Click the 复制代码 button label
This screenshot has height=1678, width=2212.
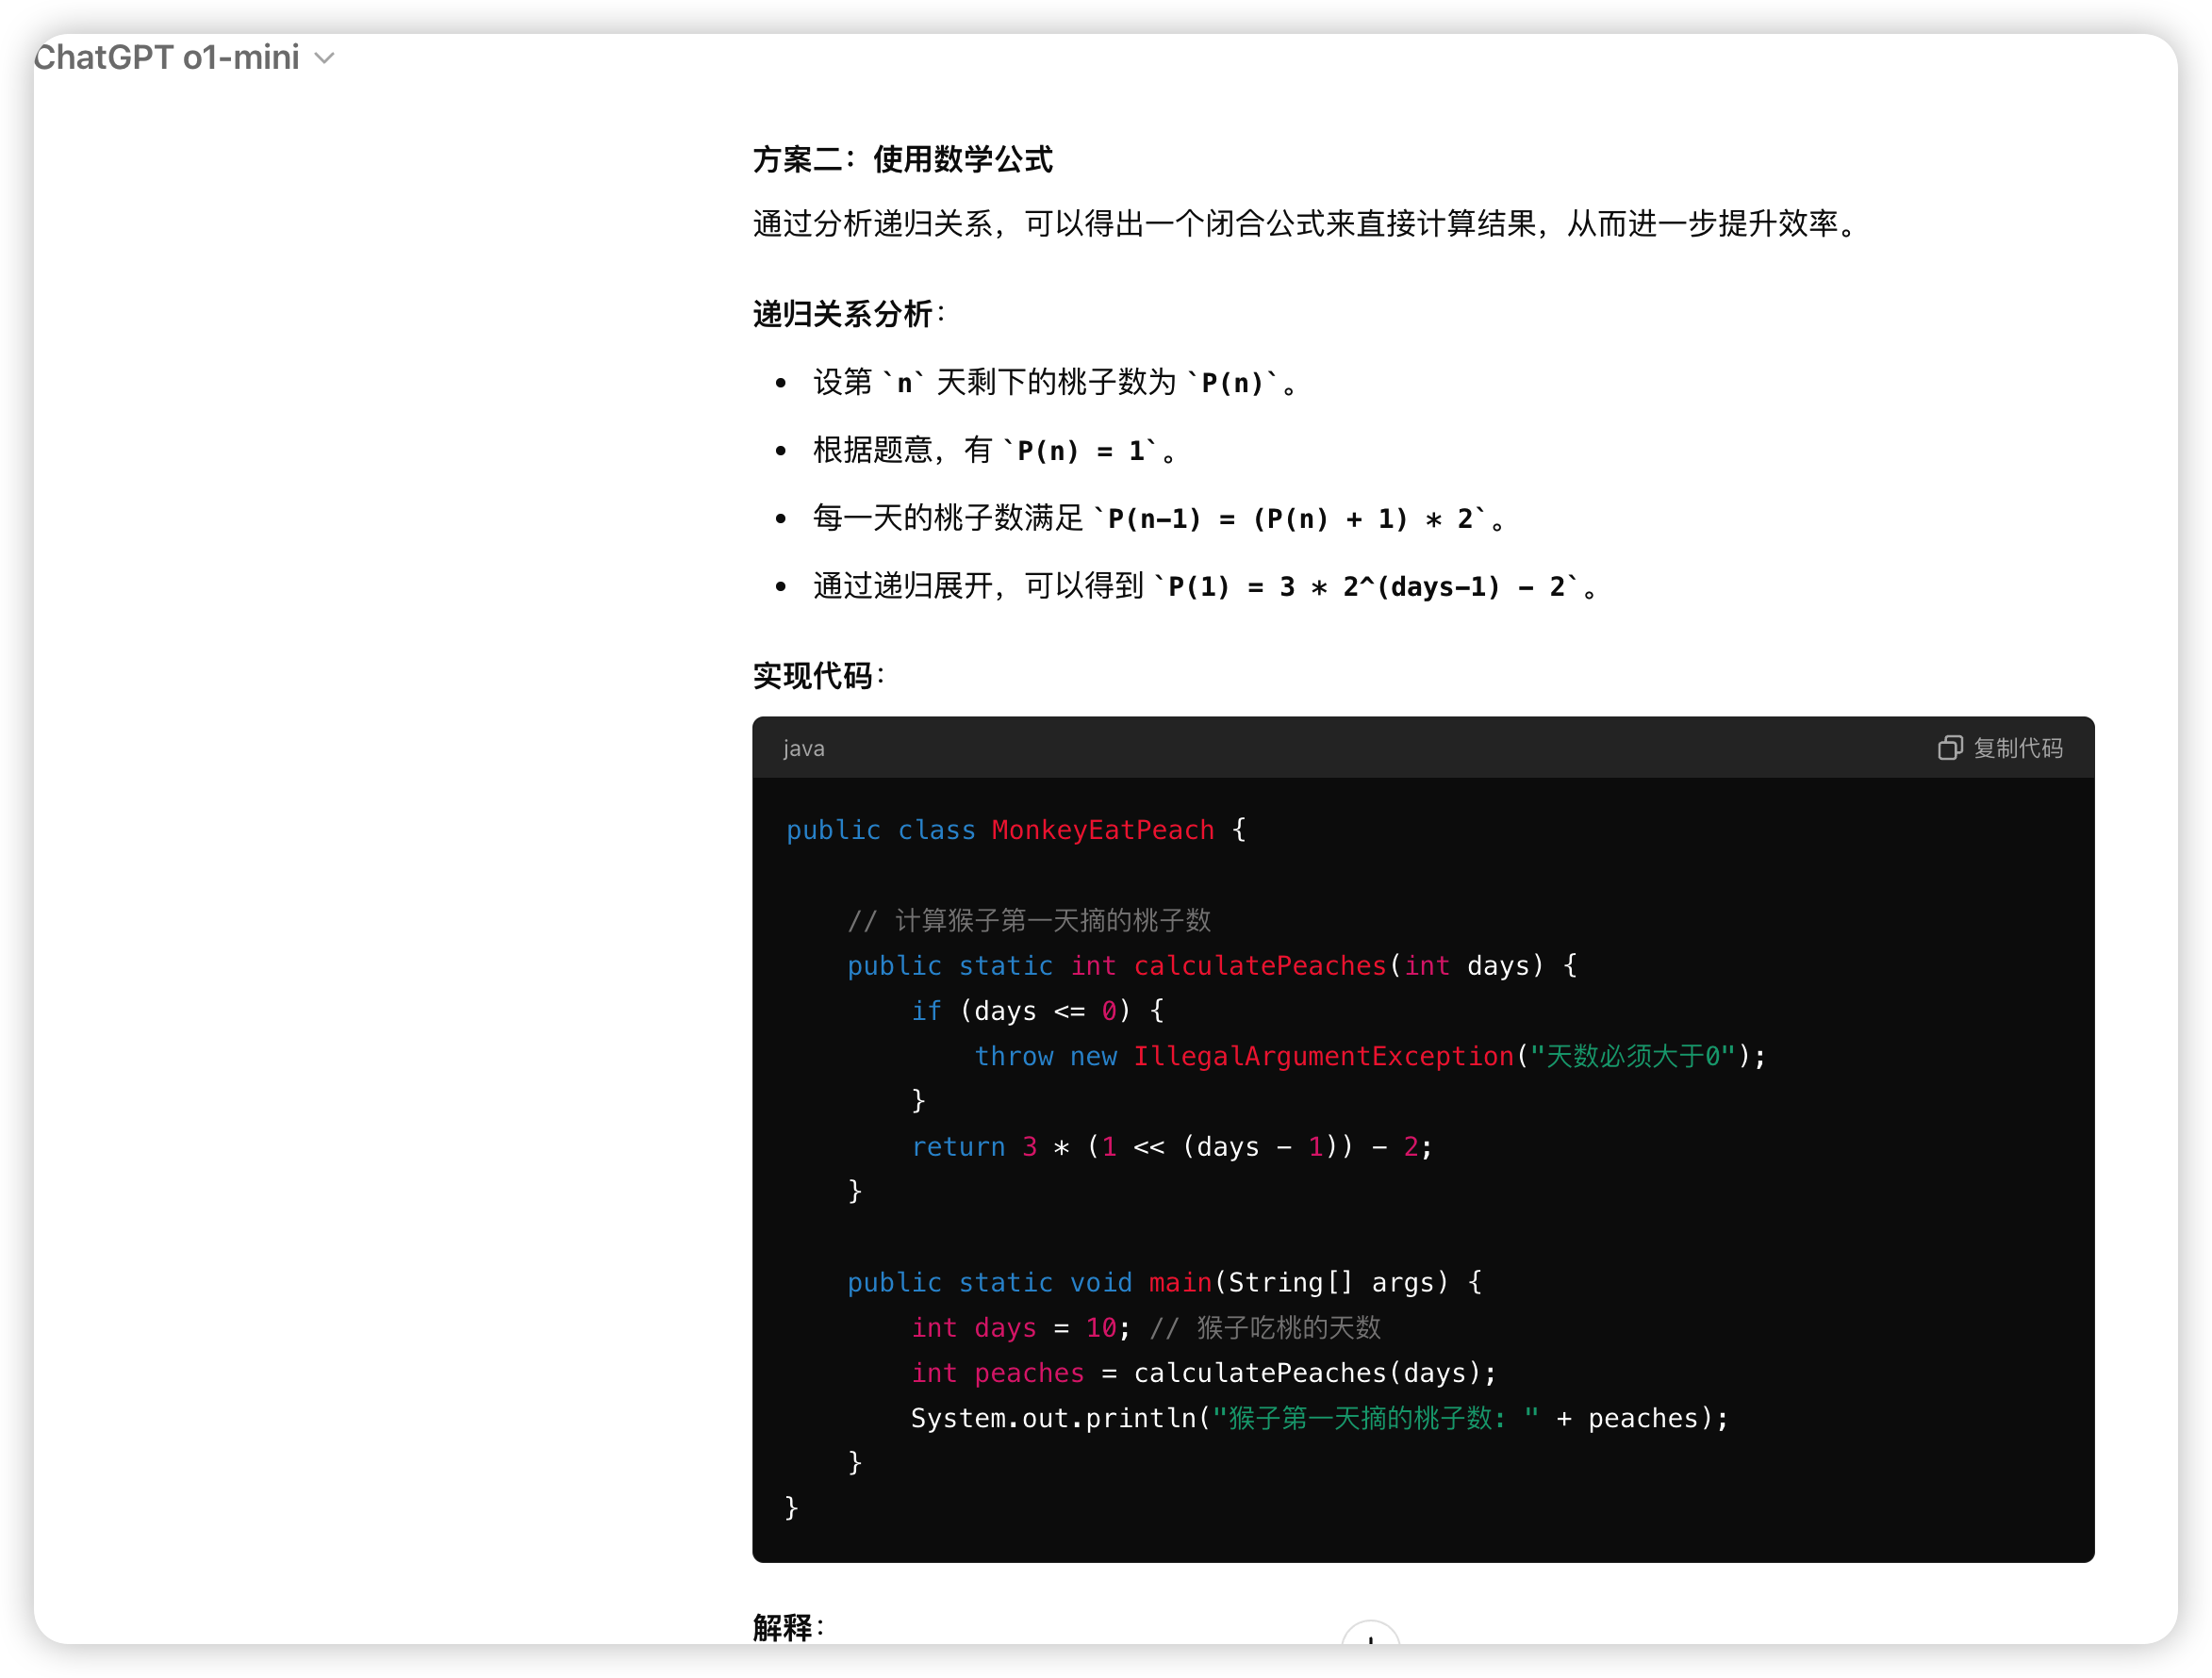2017,748
